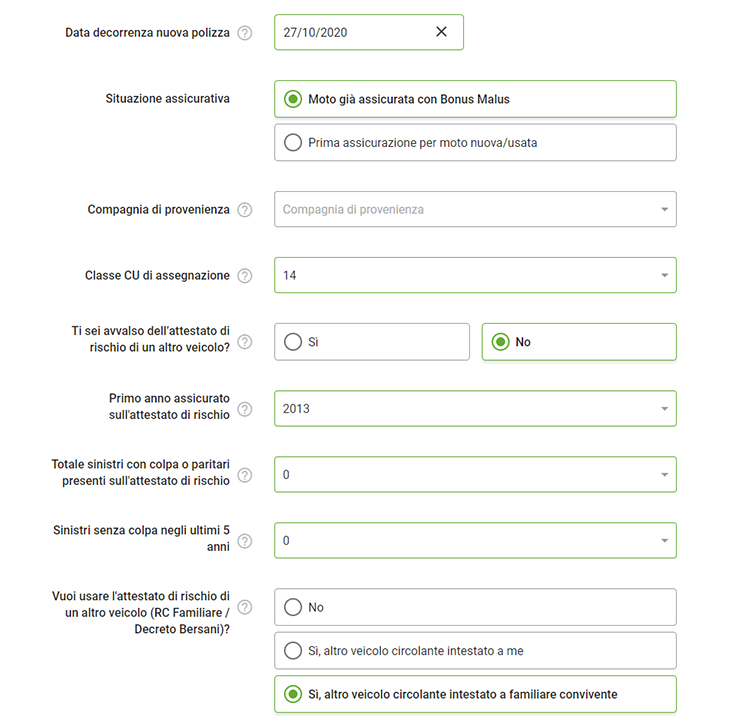Show help for Totale sinistri con colpa

pyautogui.click(x=245, y=475)
